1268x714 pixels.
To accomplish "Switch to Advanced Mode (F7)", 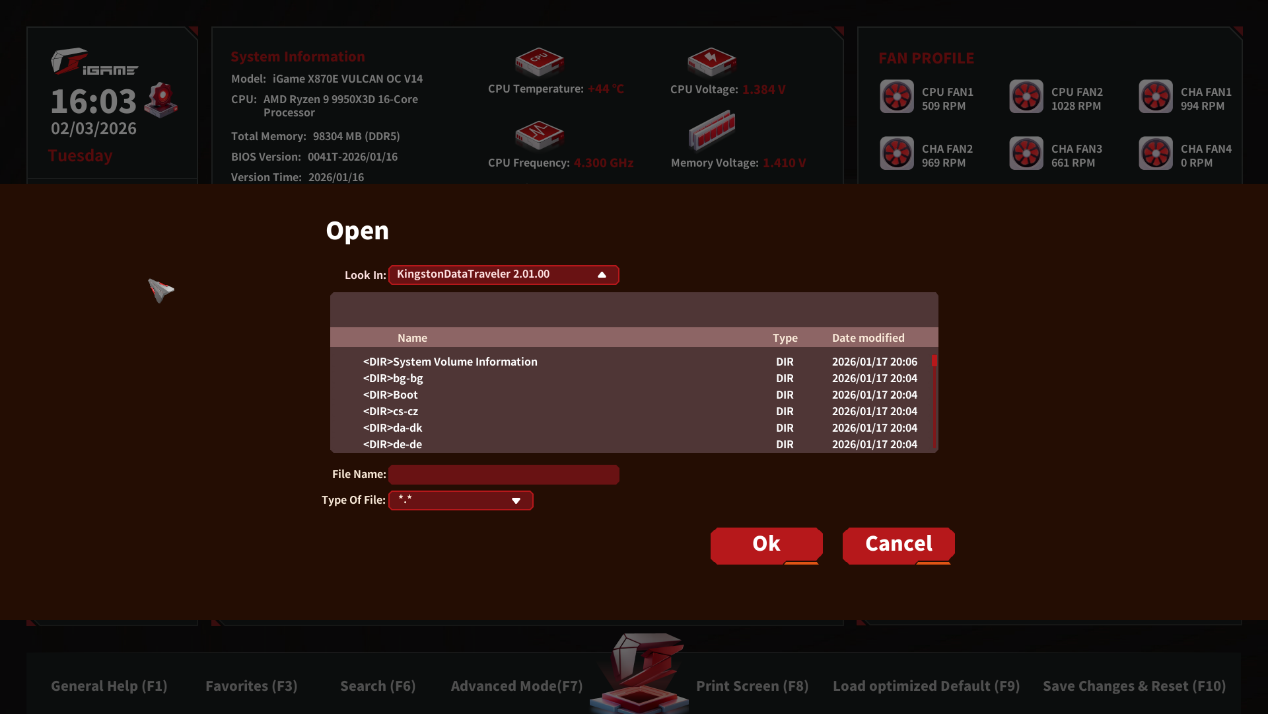I will tap(516, 686).
